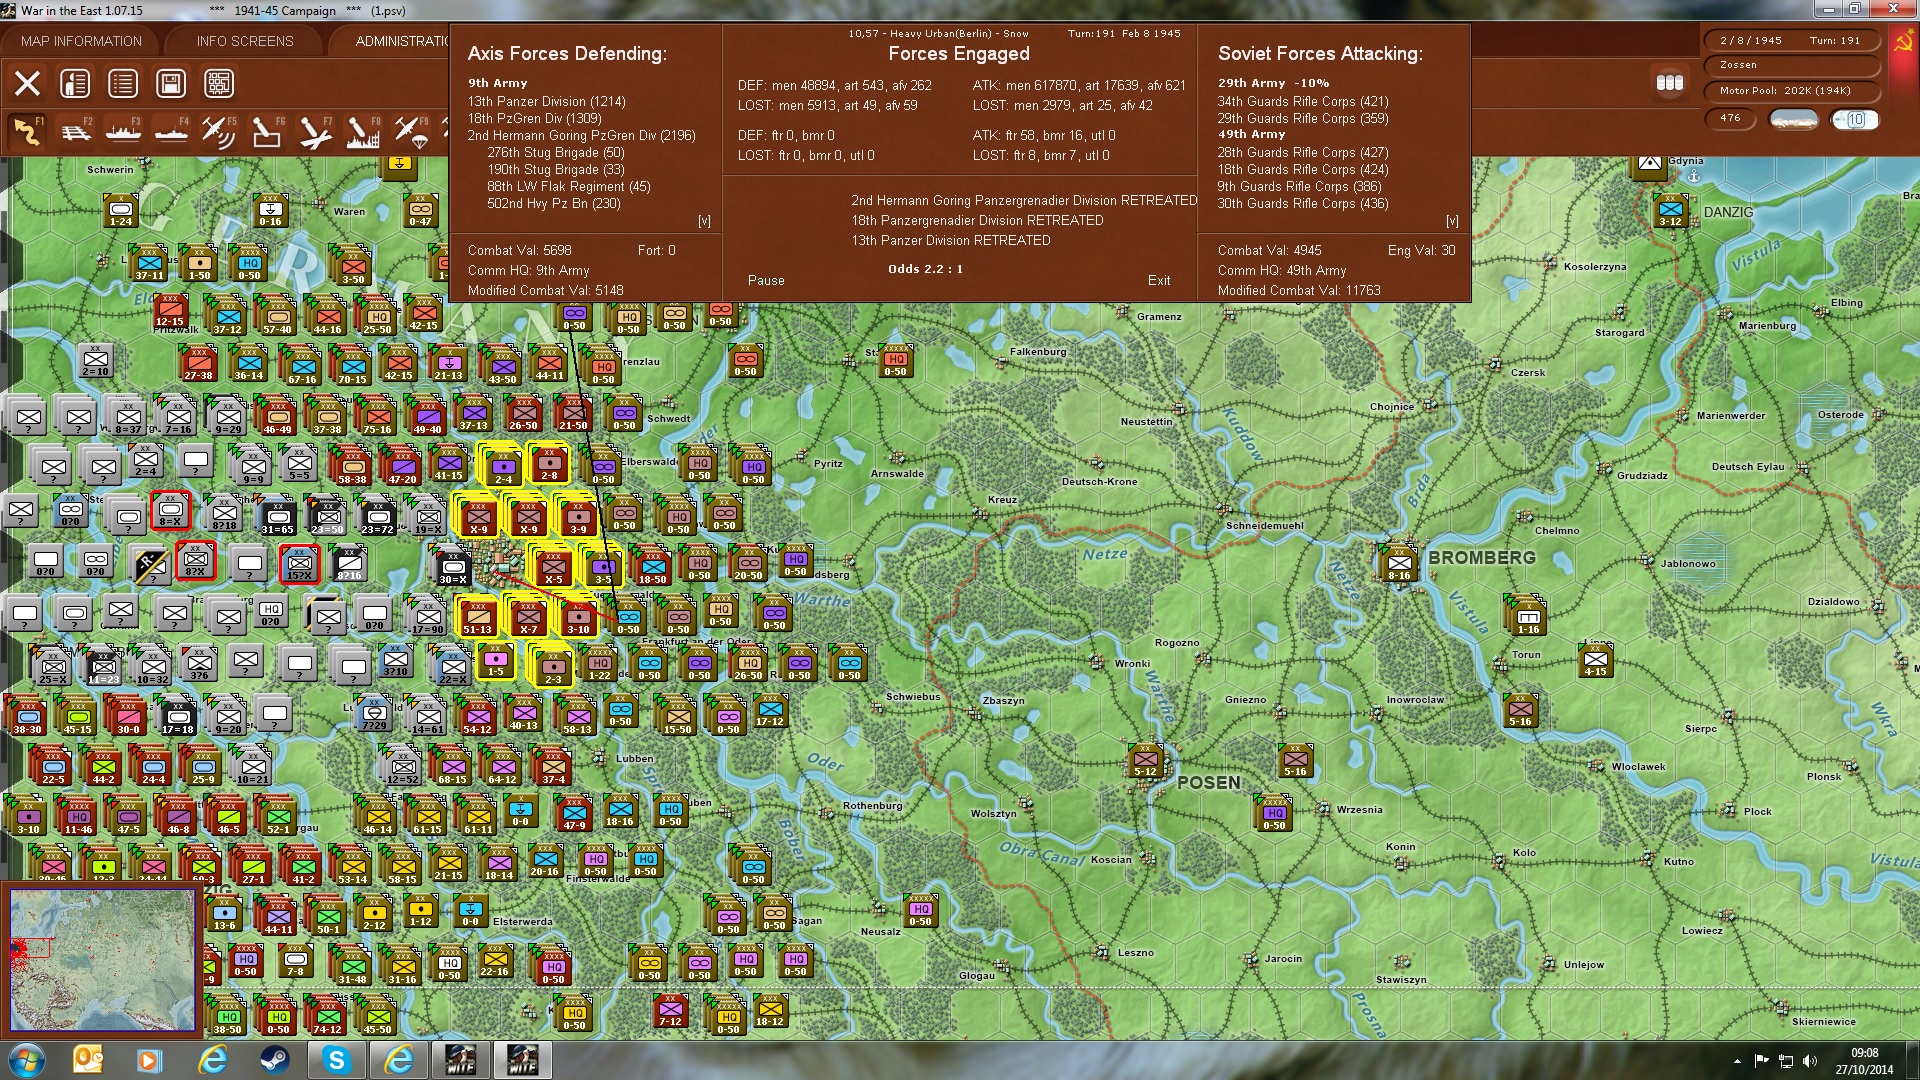Screen dimensions: 1920x1080
Task: Select the 3-12 unit near Danzig
Action: pyautogui.click(x=1670, y=210)
